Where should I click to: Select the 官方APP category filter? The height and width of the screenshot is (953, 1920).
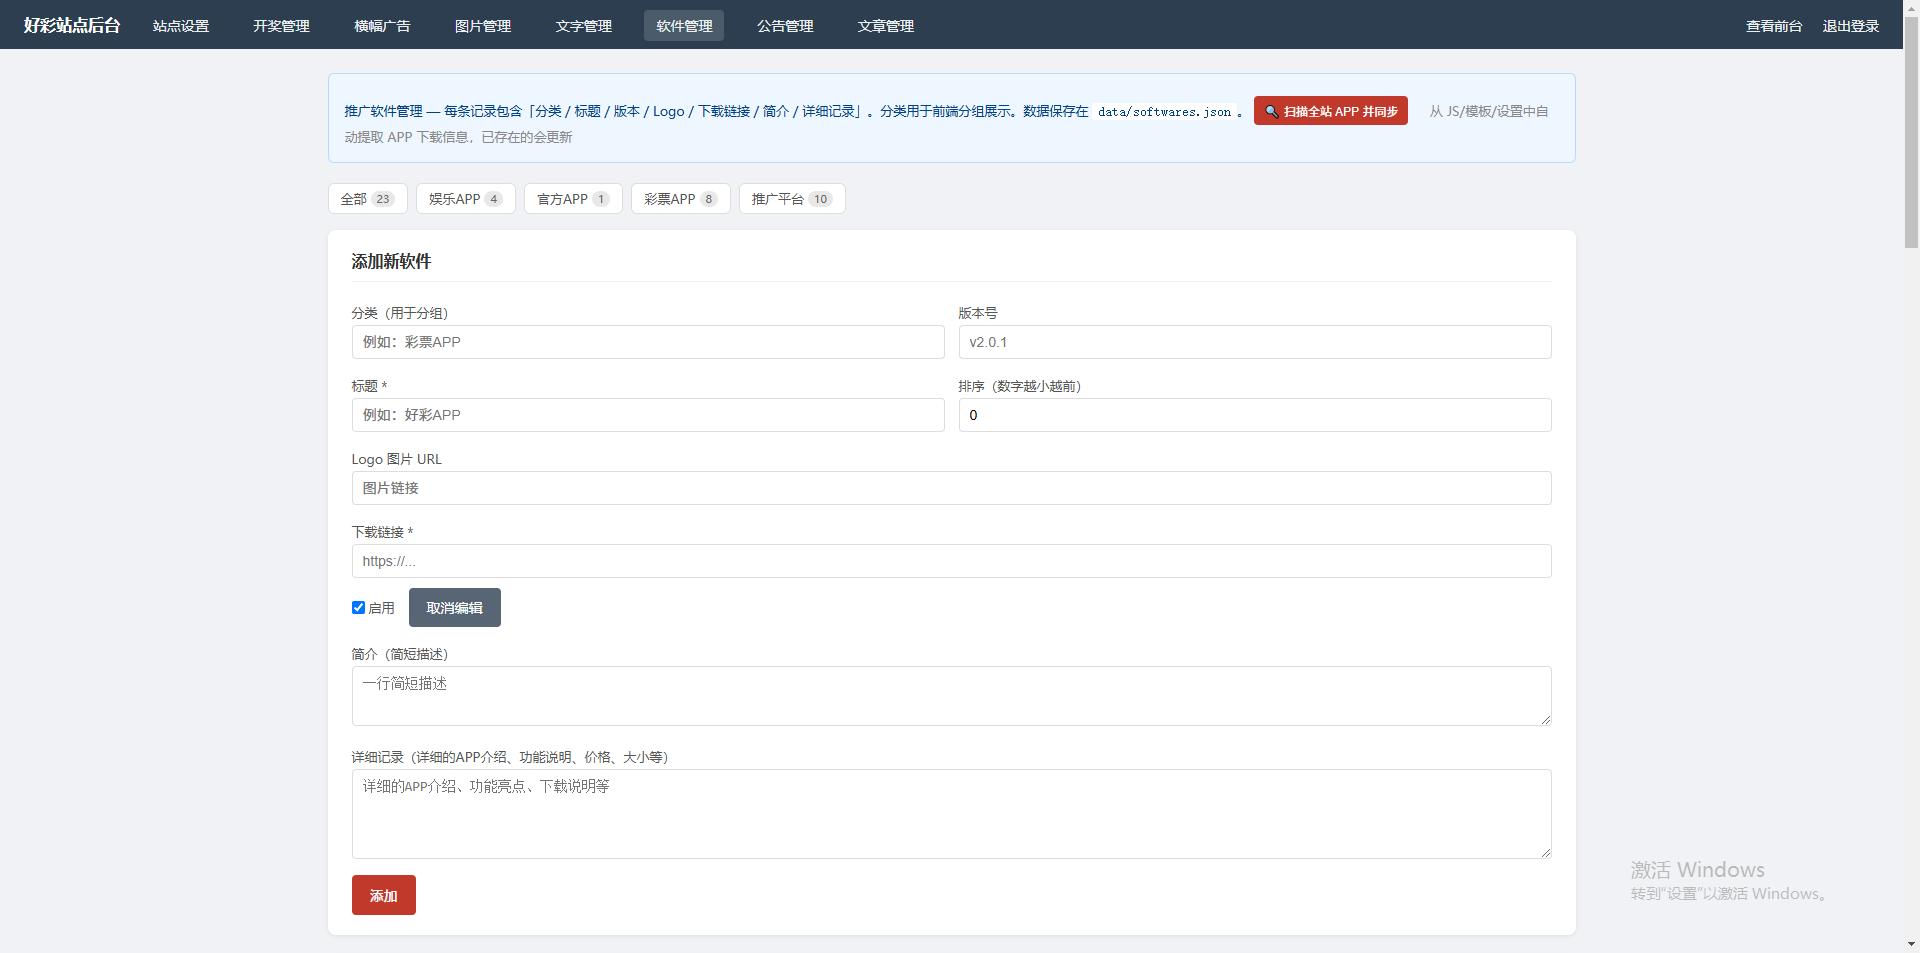(x=573, y=199)
